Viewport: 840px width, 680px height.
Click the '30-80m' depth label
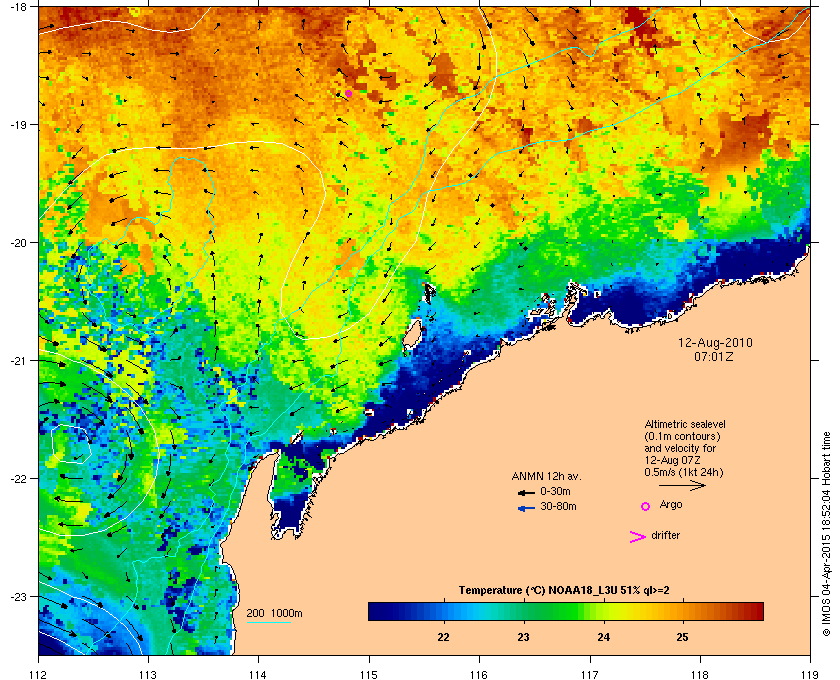558,506
